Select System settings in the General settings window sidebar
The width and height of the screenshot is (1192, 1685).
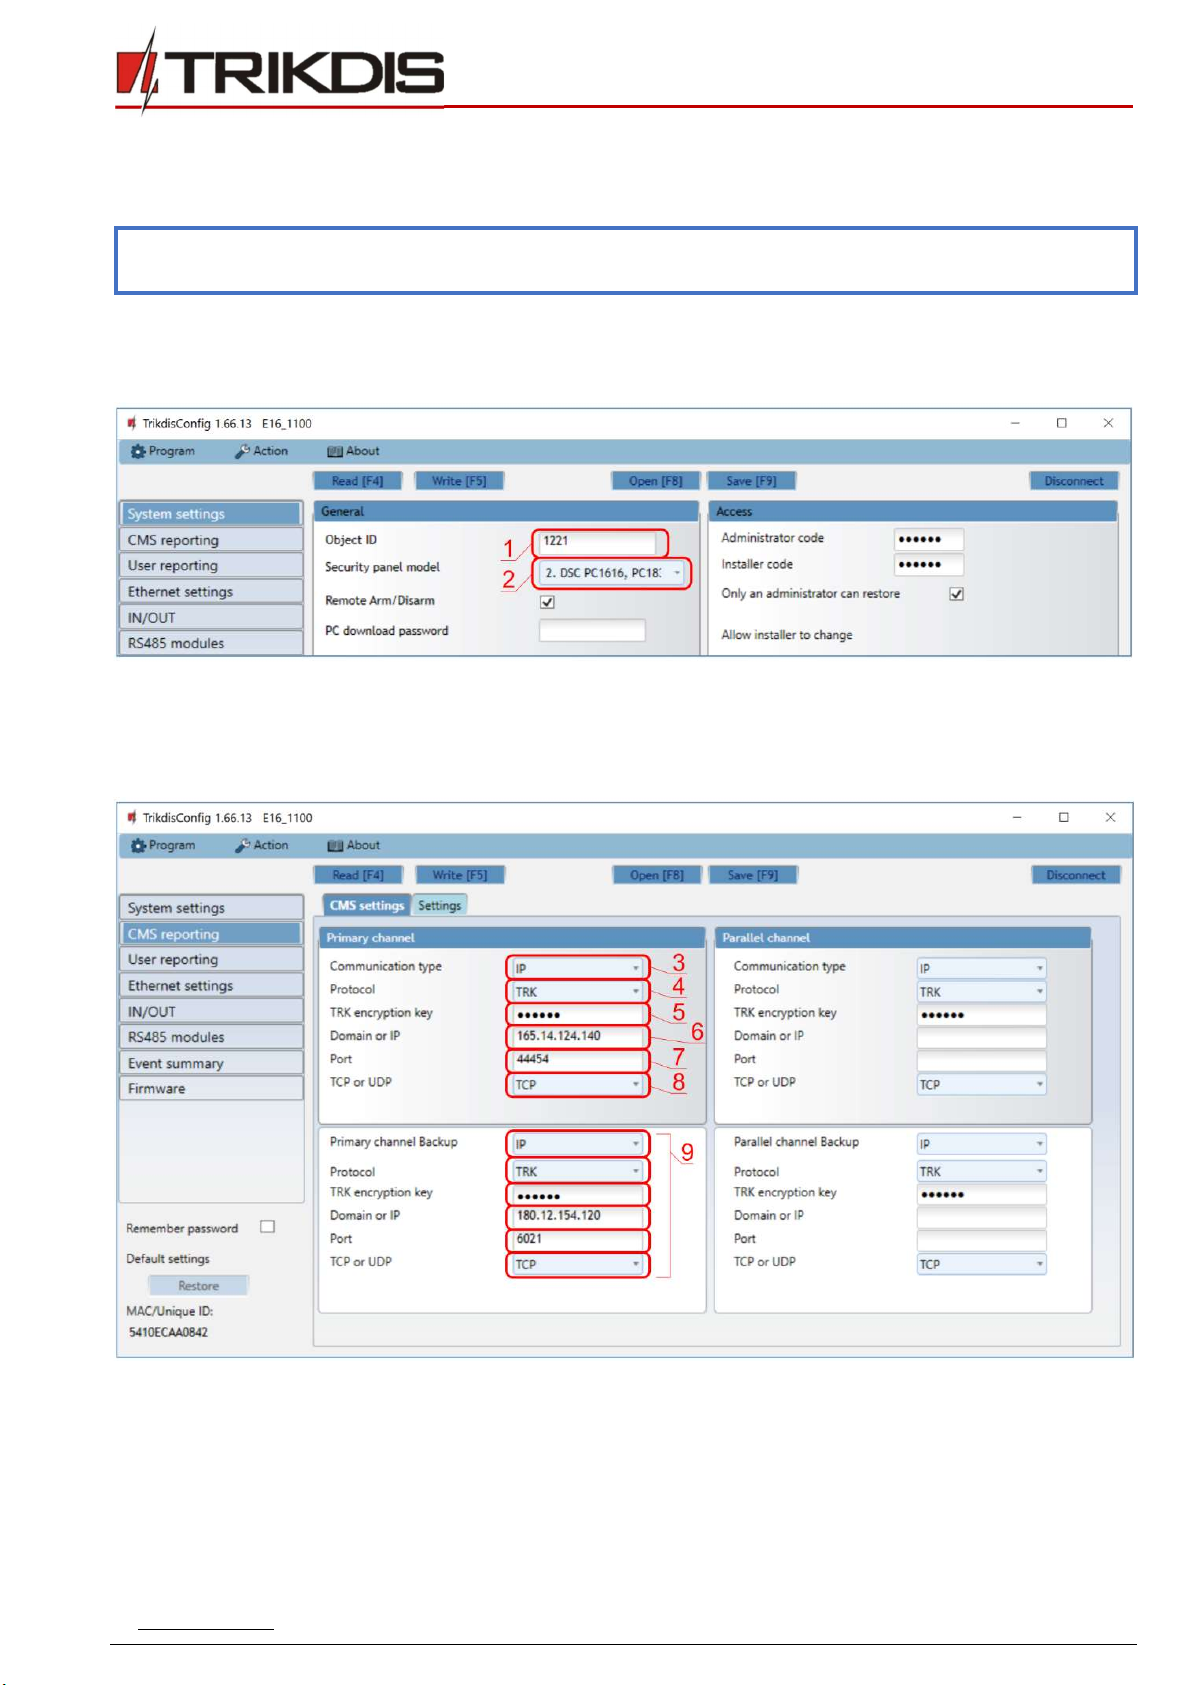tap(210, 513)
